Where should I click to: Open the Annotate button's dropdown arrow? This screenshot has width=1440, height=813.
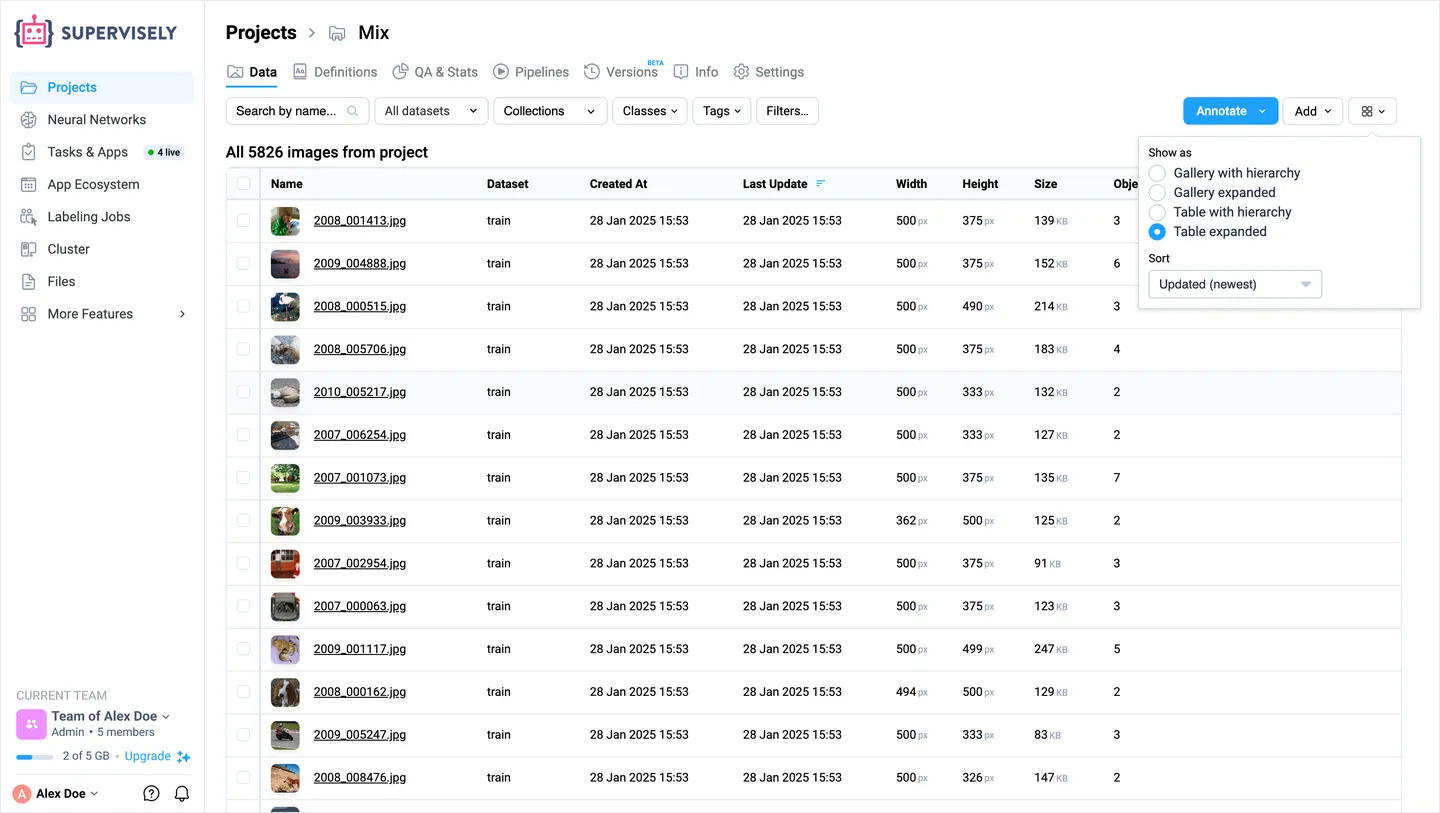coord(1263,111)
